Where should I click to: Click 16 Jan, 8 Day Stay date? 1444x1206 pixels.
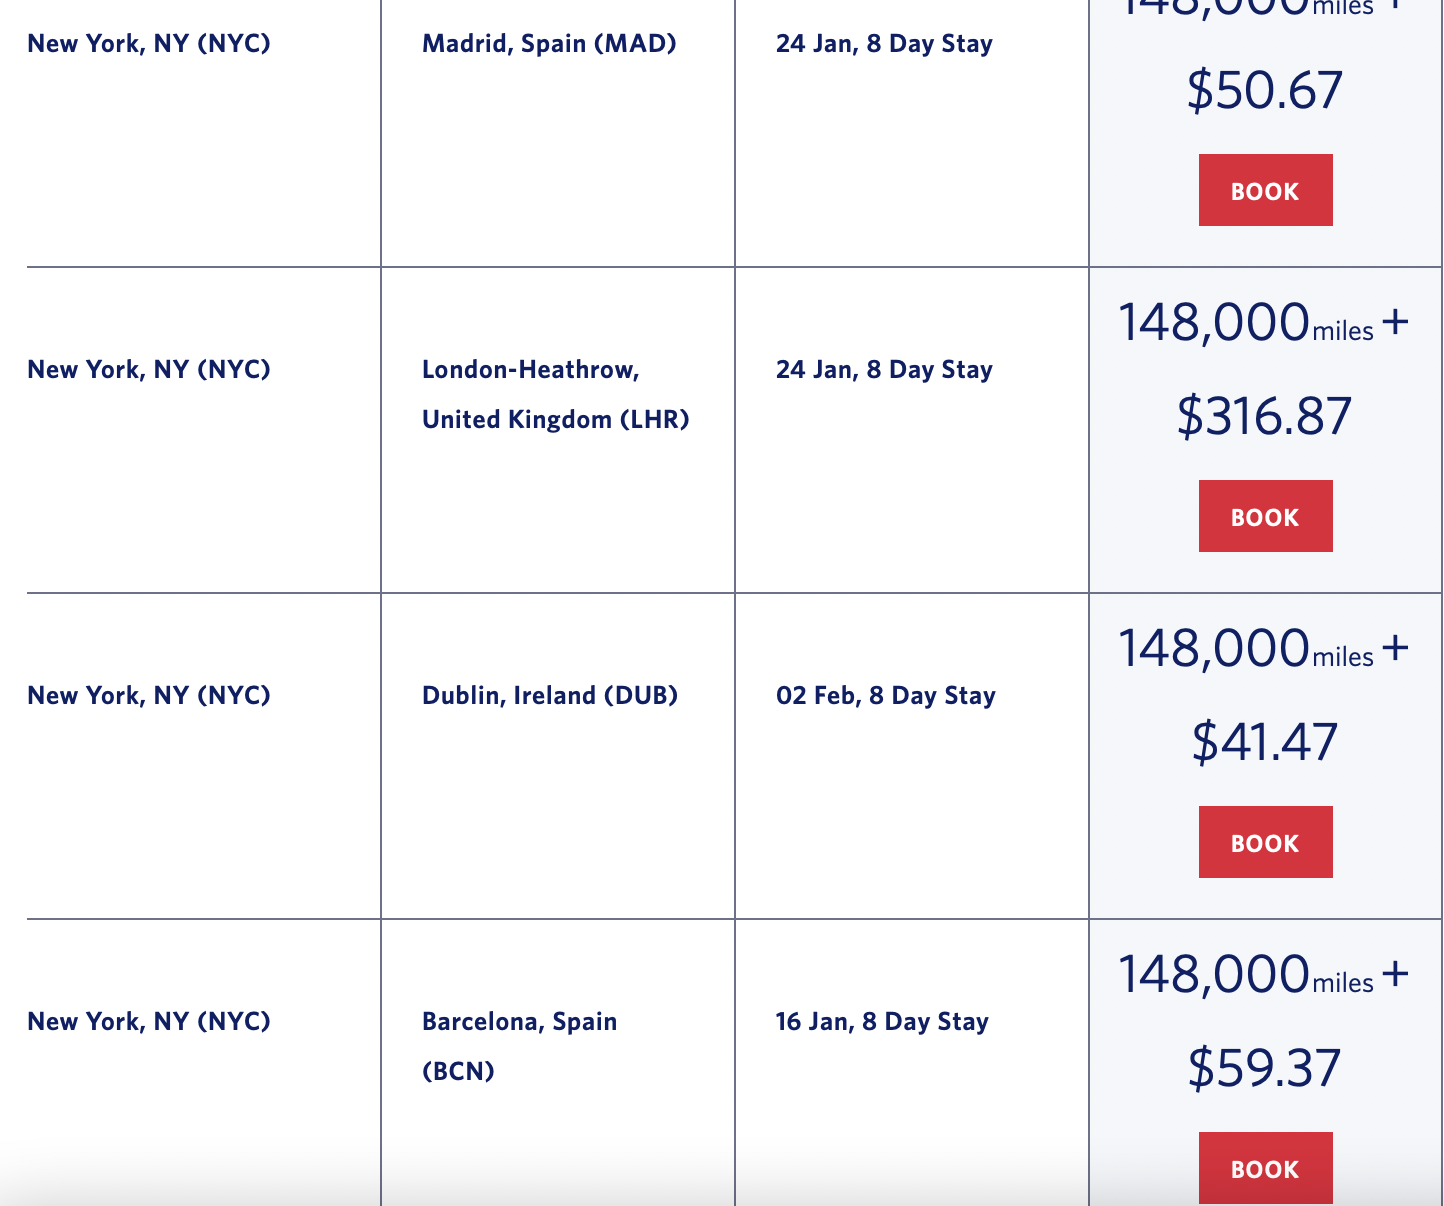point(882,1022)
